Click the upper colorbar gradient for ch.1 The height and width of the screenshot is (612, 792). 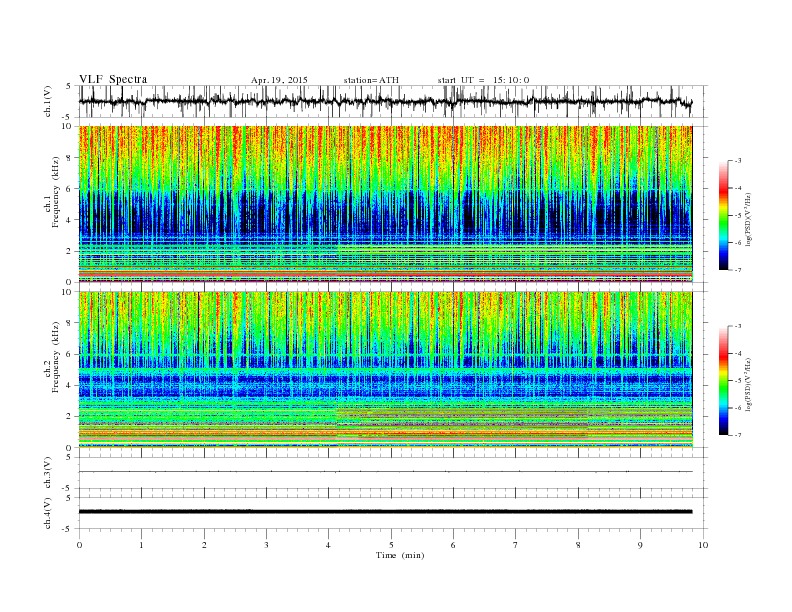pyautogui.click(x=723, y=215)
